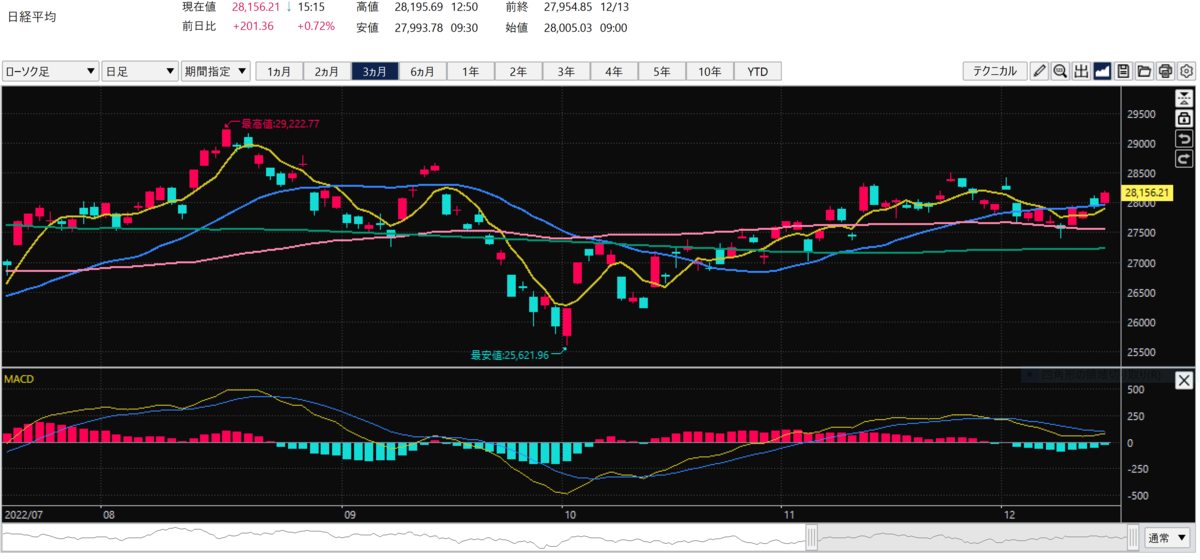
Task: Click the 日経平均 title
Action: (31, 17)
